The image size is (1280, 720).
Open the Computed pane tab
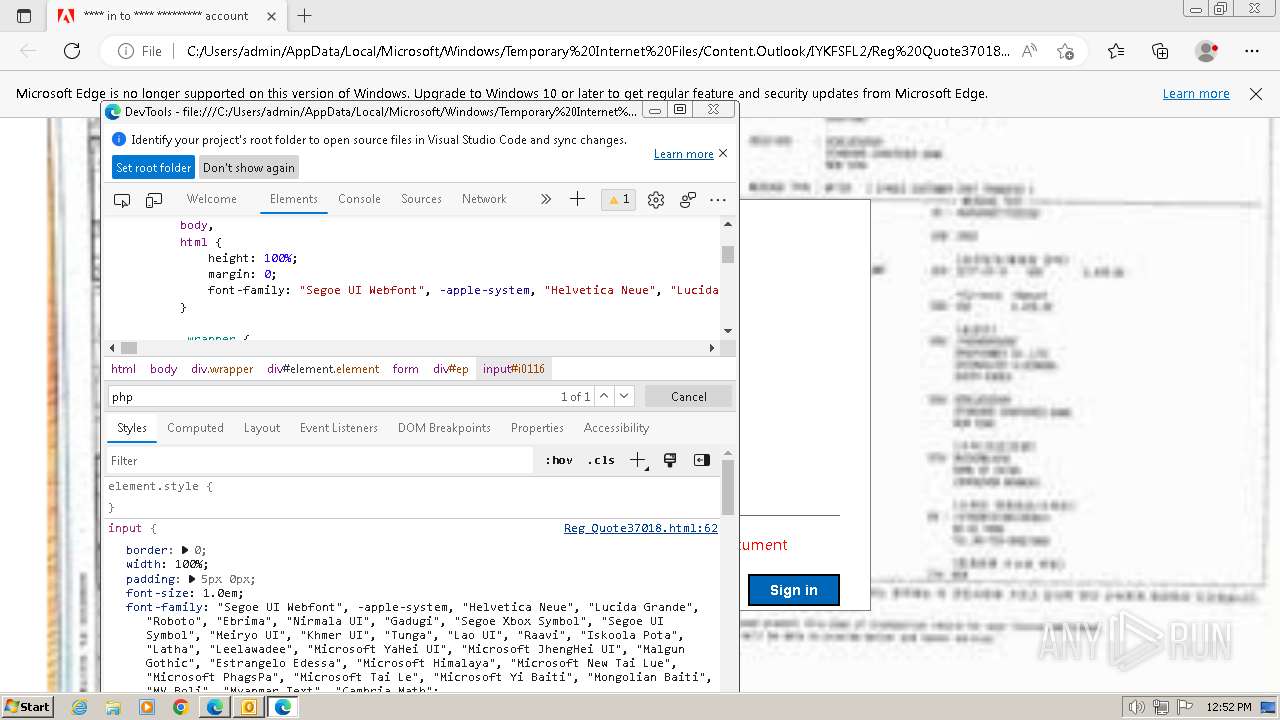(x=195, y=428)
